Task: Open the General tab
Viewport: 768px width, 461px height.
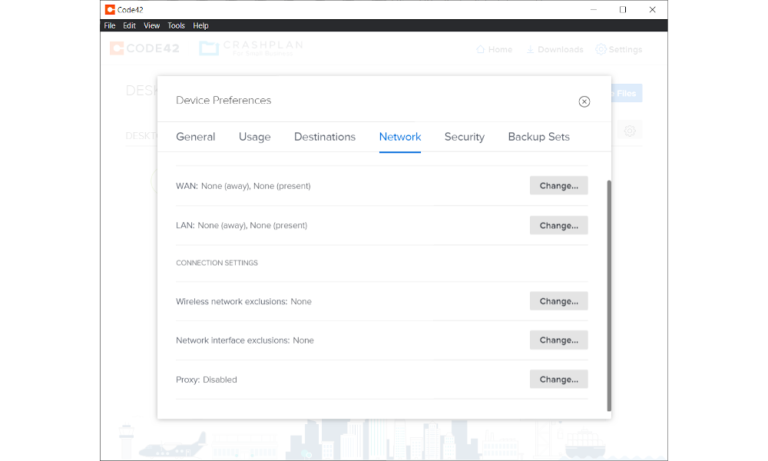Action: coord(195,137)
